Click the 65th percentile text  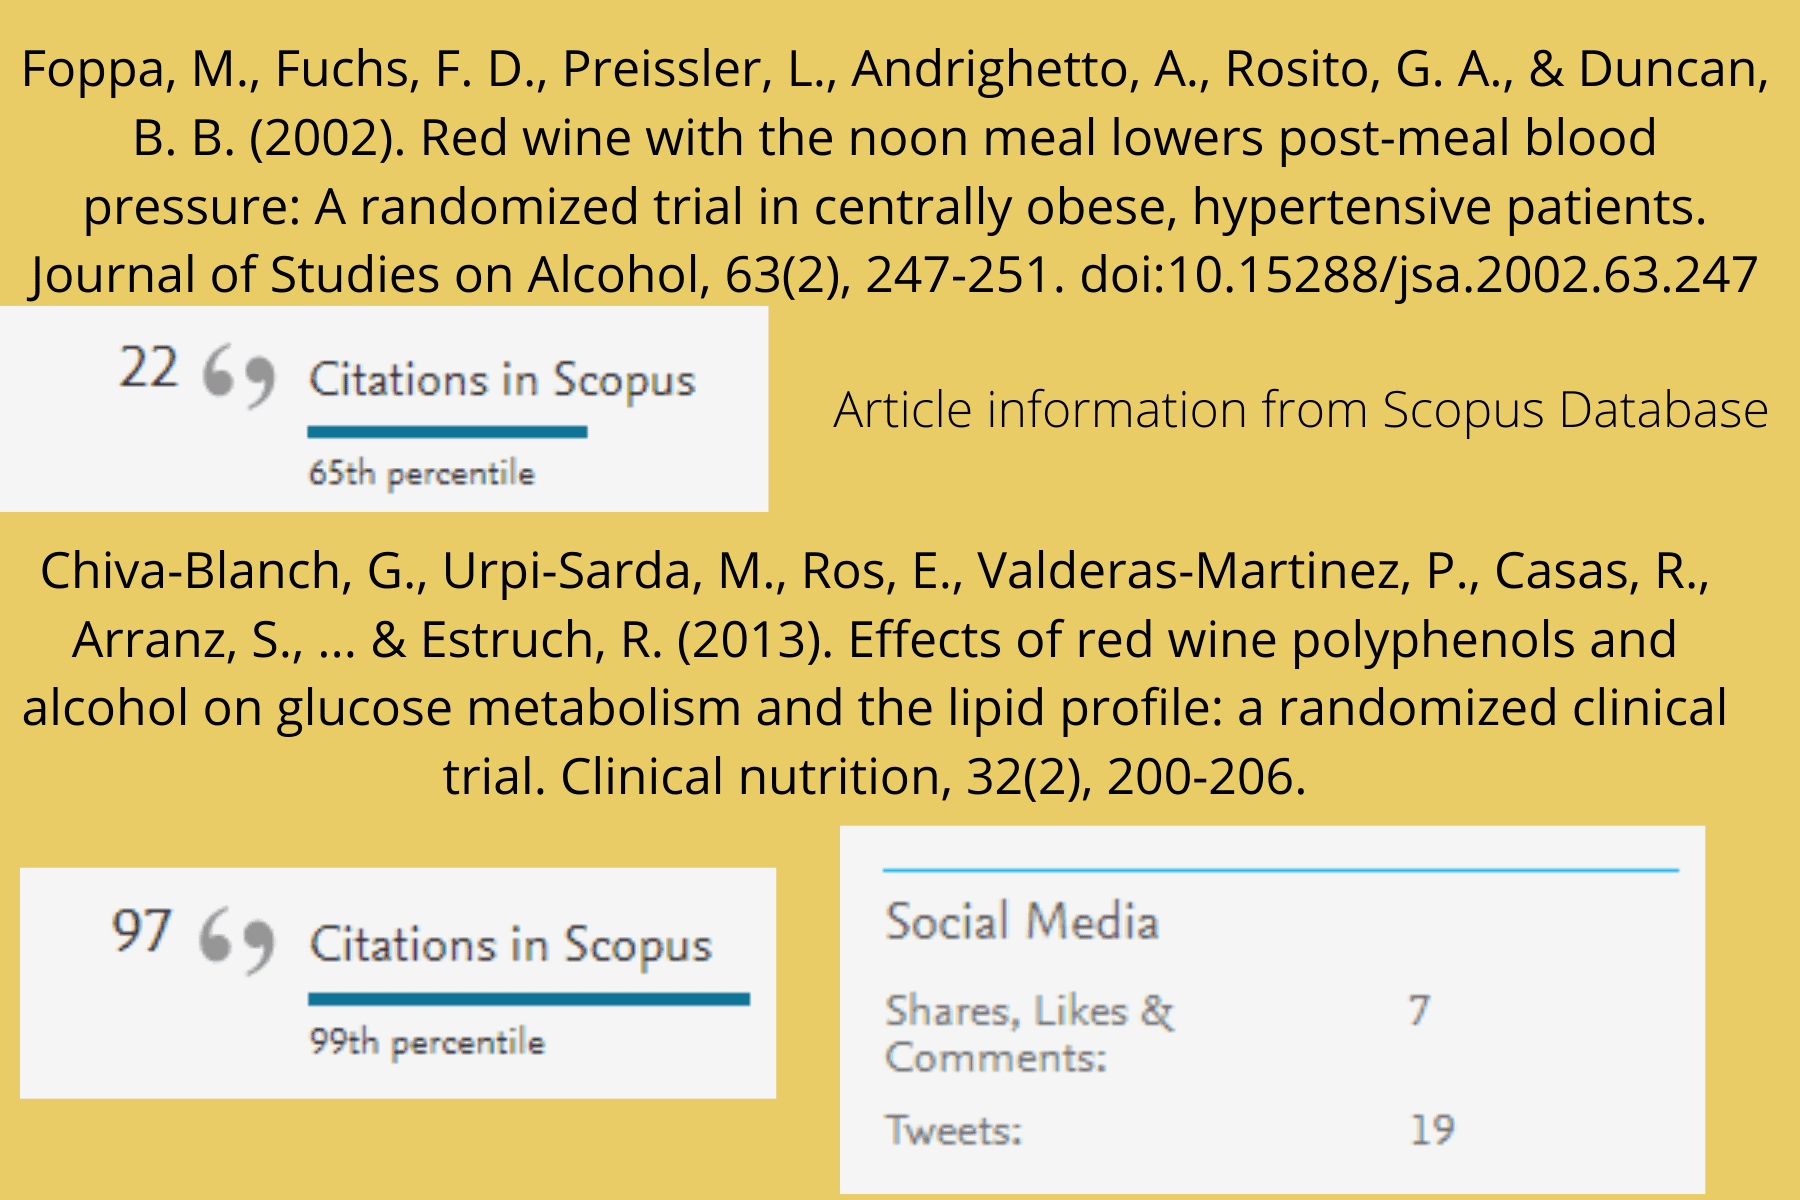click(421, 473)
